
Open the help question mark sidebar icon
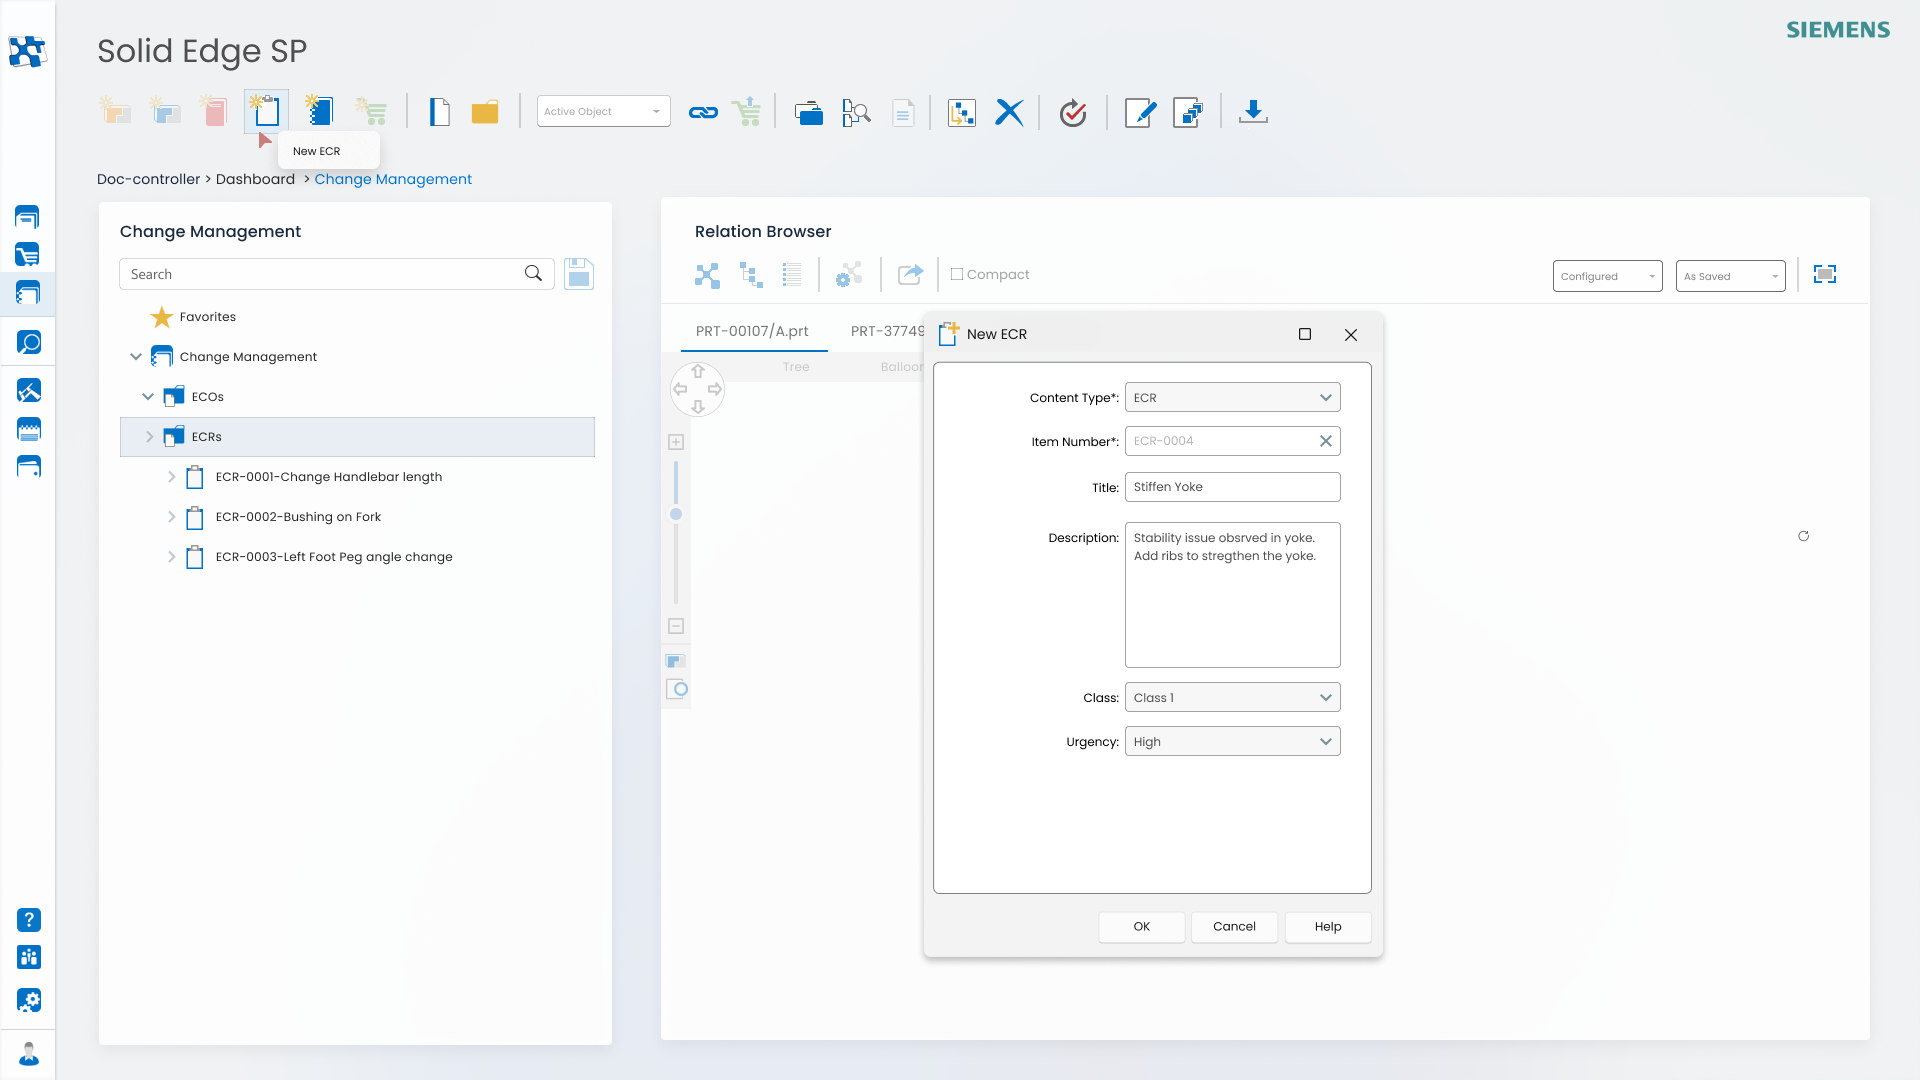(29, 920)
